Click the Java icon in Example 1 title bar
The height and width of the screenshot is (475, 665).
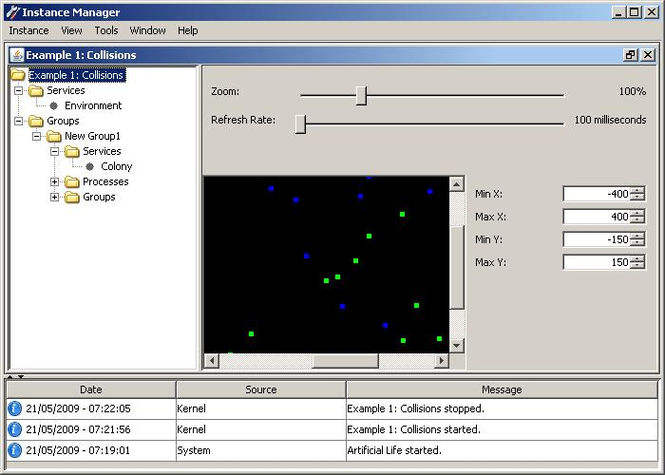point(17,55)
